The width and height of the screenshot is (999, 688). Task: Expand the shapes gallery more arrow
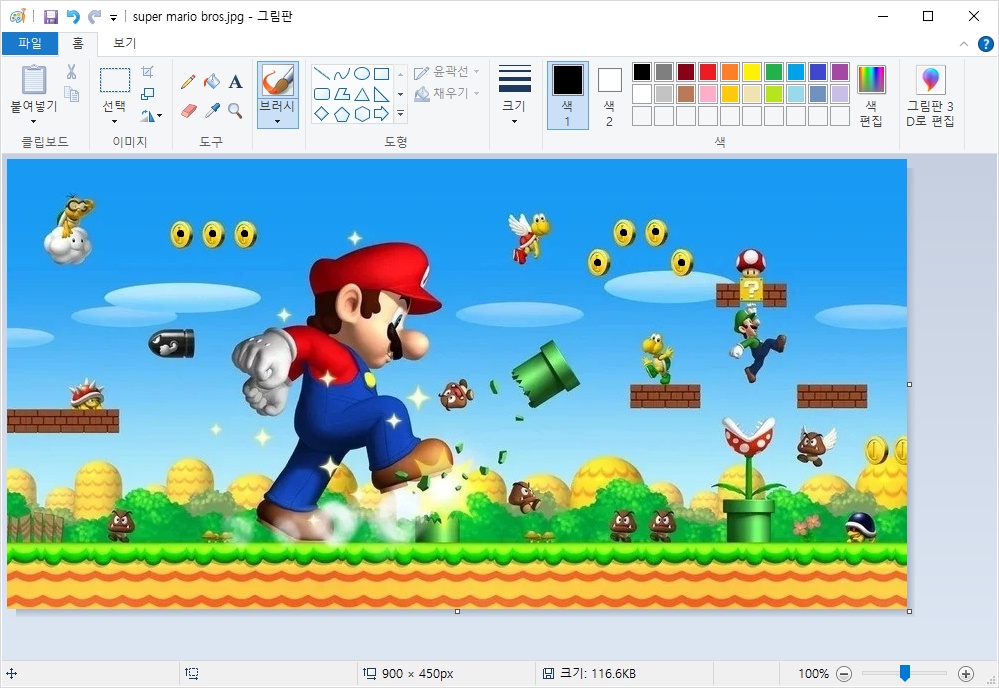click(x=401, y=114)
